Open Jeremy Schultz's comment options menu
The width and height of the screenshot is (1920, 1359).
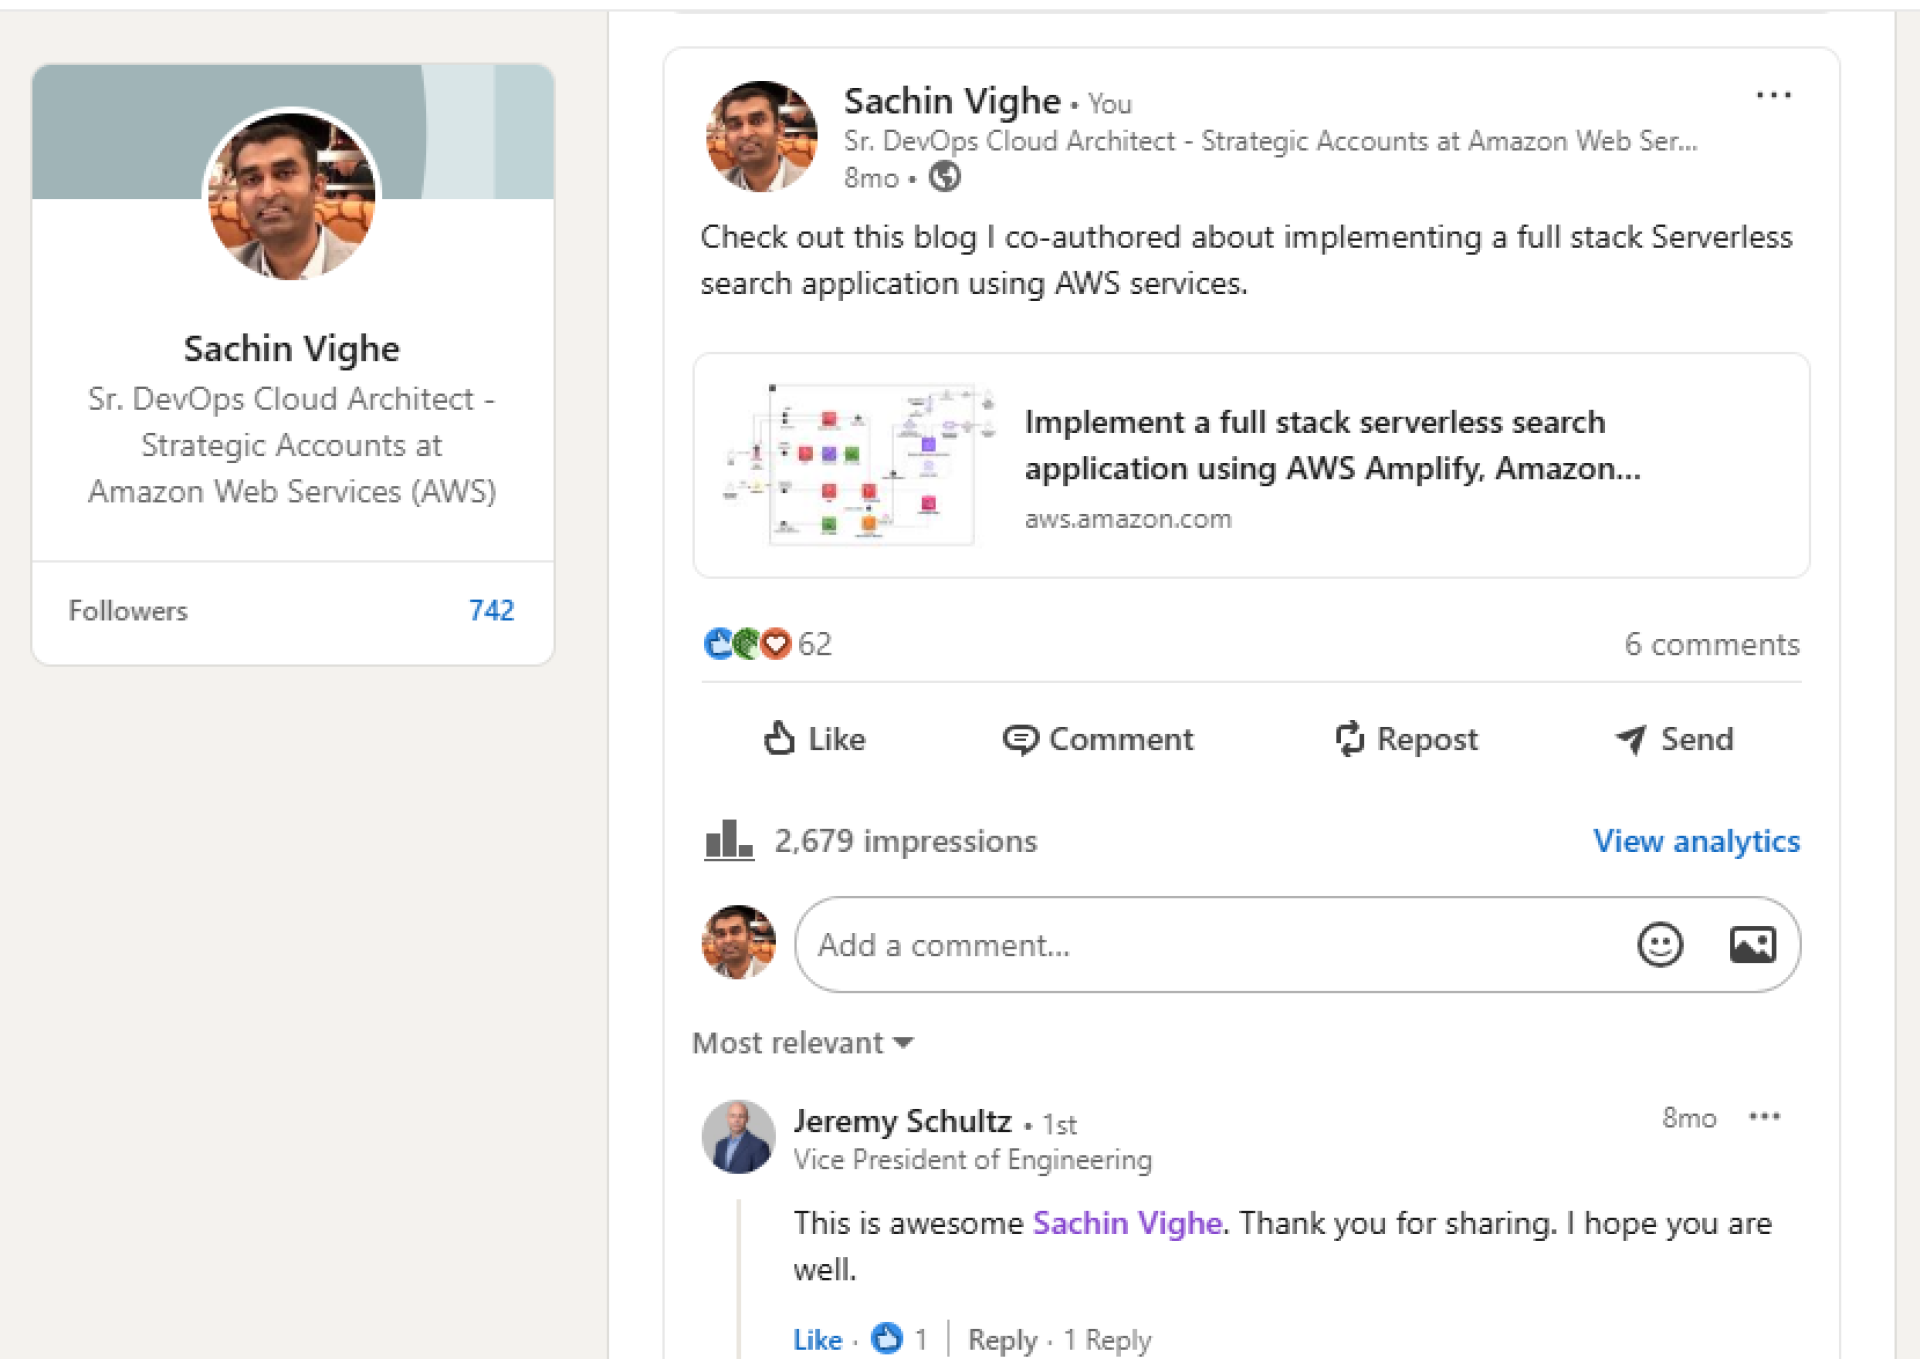click(x=1766, y=1117)
